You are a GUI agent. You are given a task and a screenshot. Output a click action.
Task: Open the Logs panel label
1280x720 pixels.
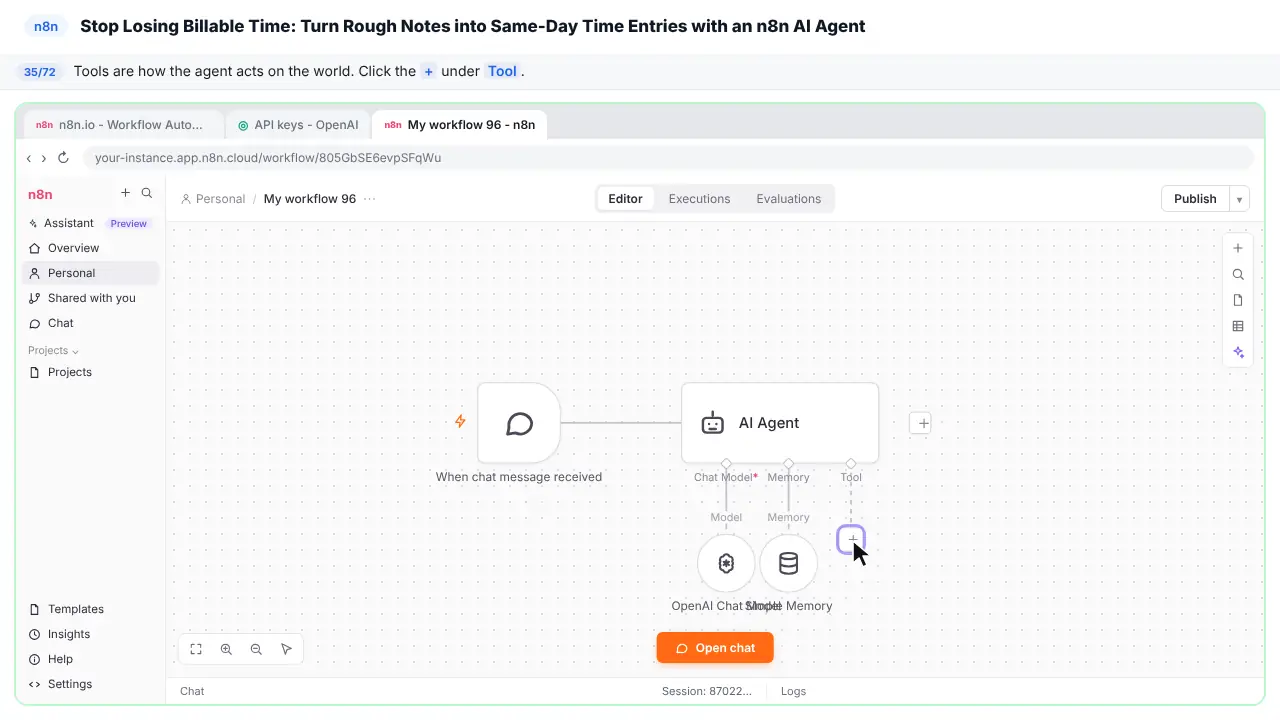793,691
